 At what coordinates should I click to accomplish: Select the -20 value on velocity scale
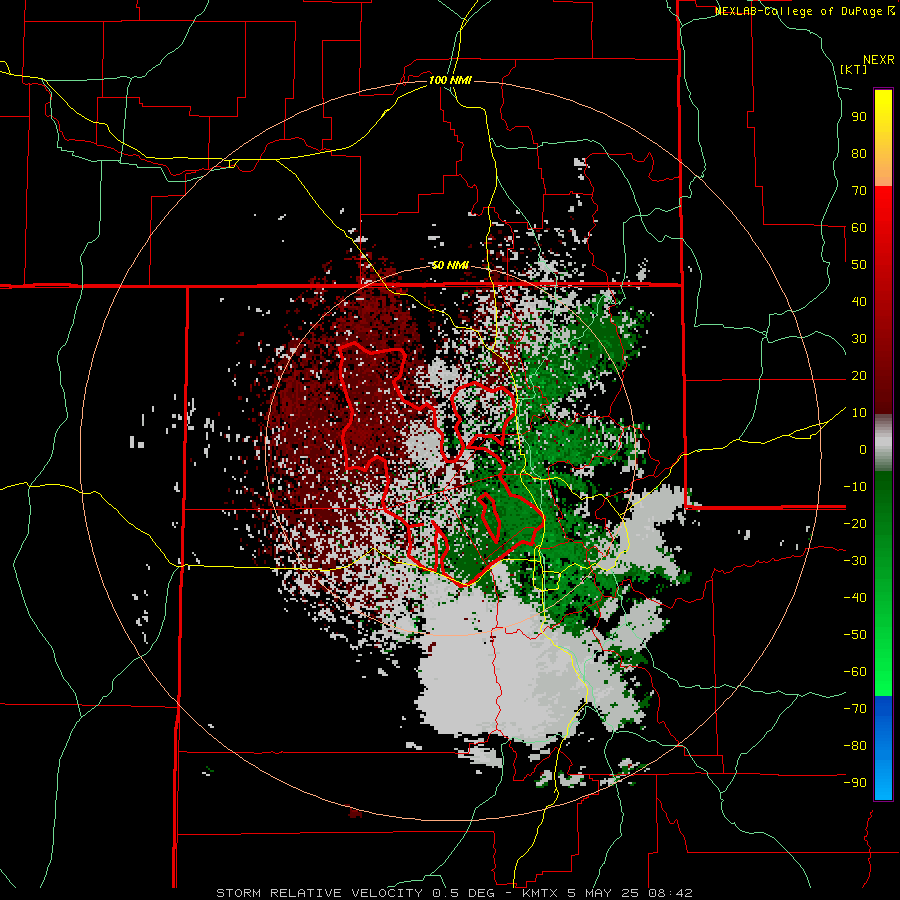tap(855, 524)
